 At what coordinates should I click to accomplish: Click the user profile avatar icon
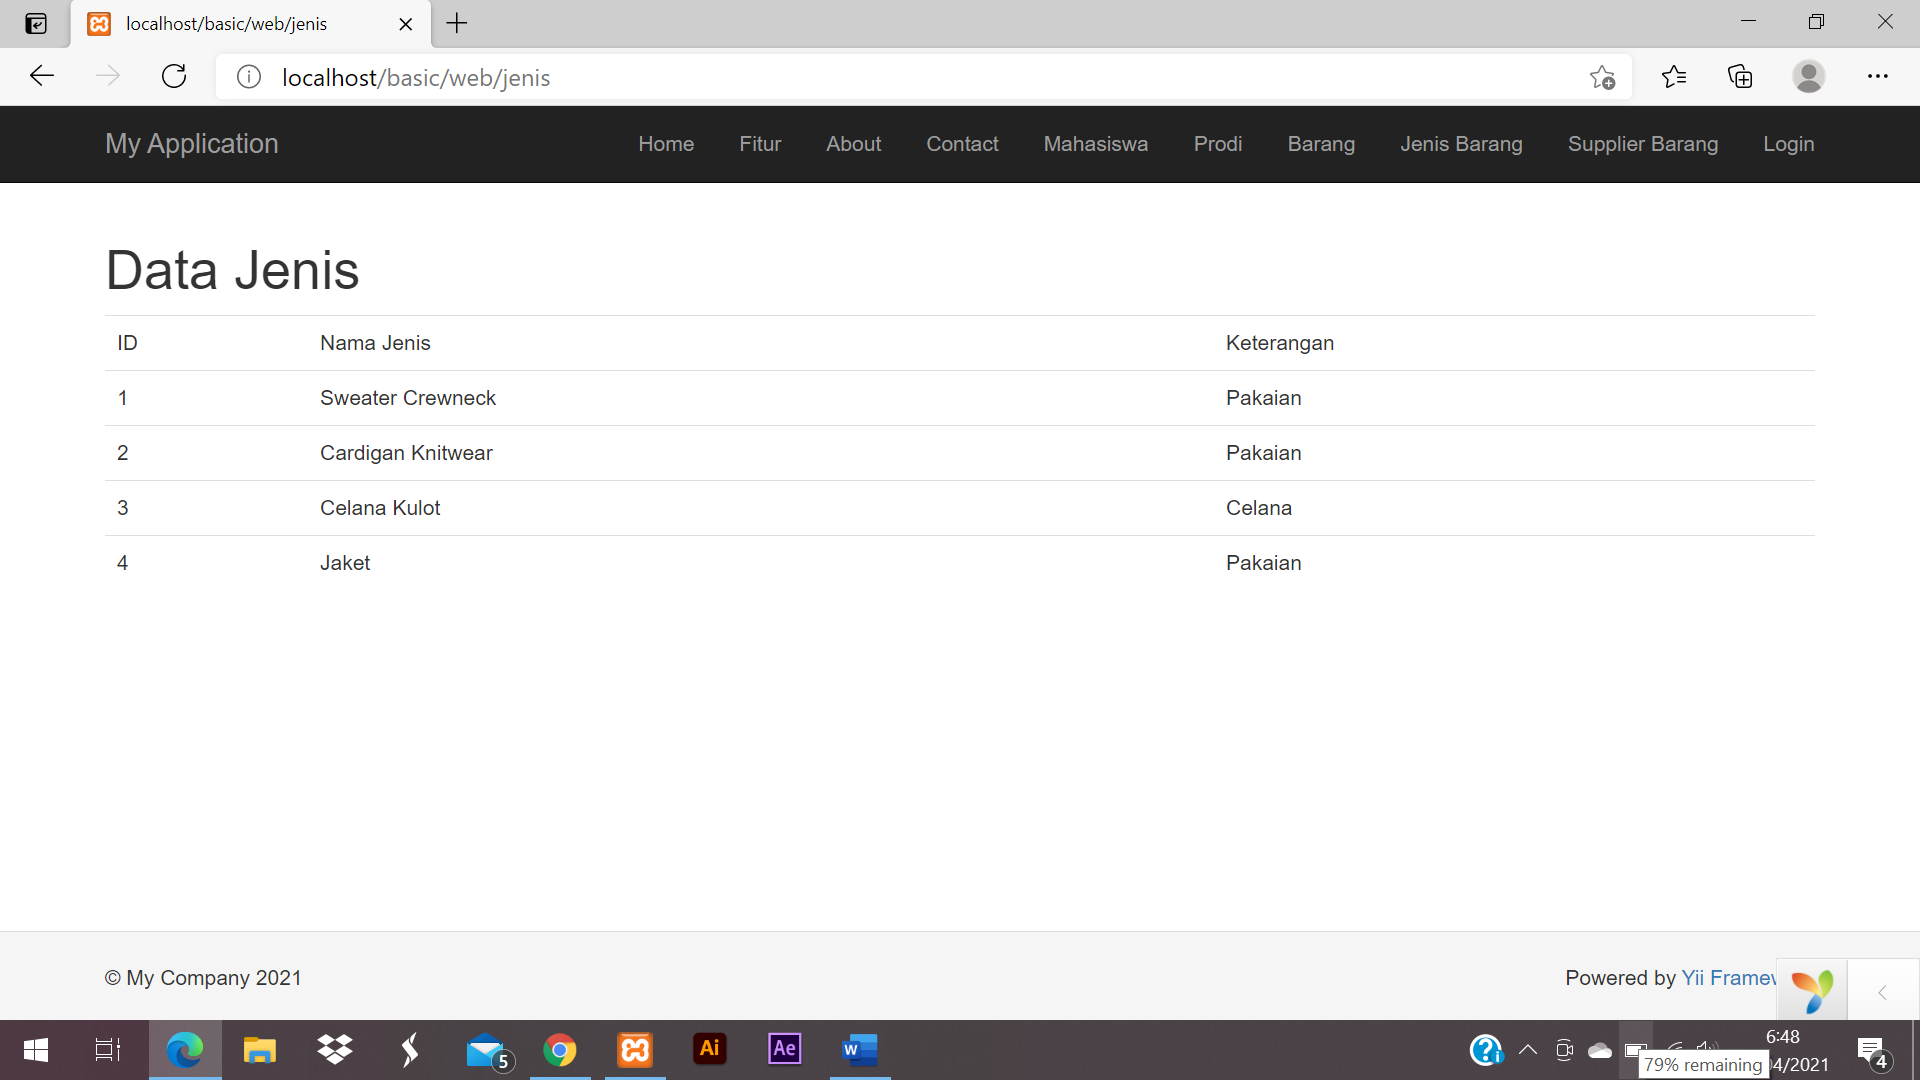pyautogui.click(x=1808, y=77)
